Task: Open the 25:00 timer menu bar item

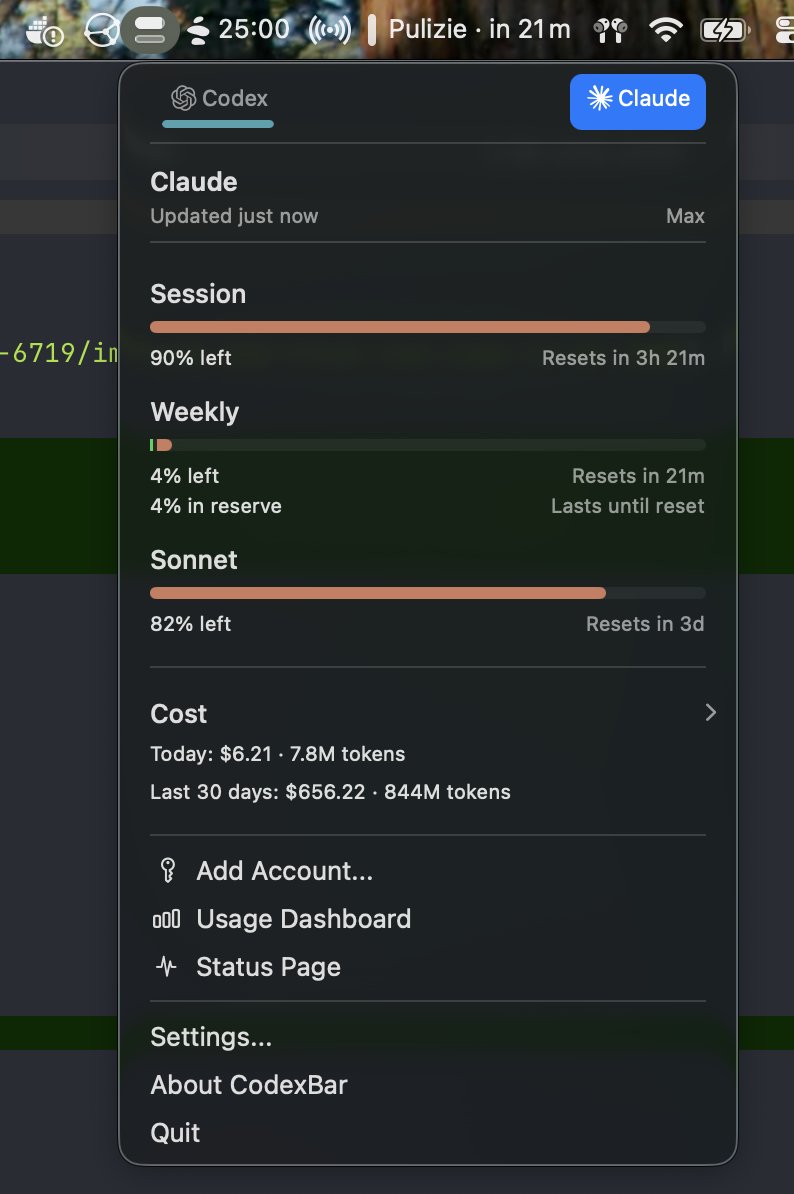Action: [x=238, y=30]
